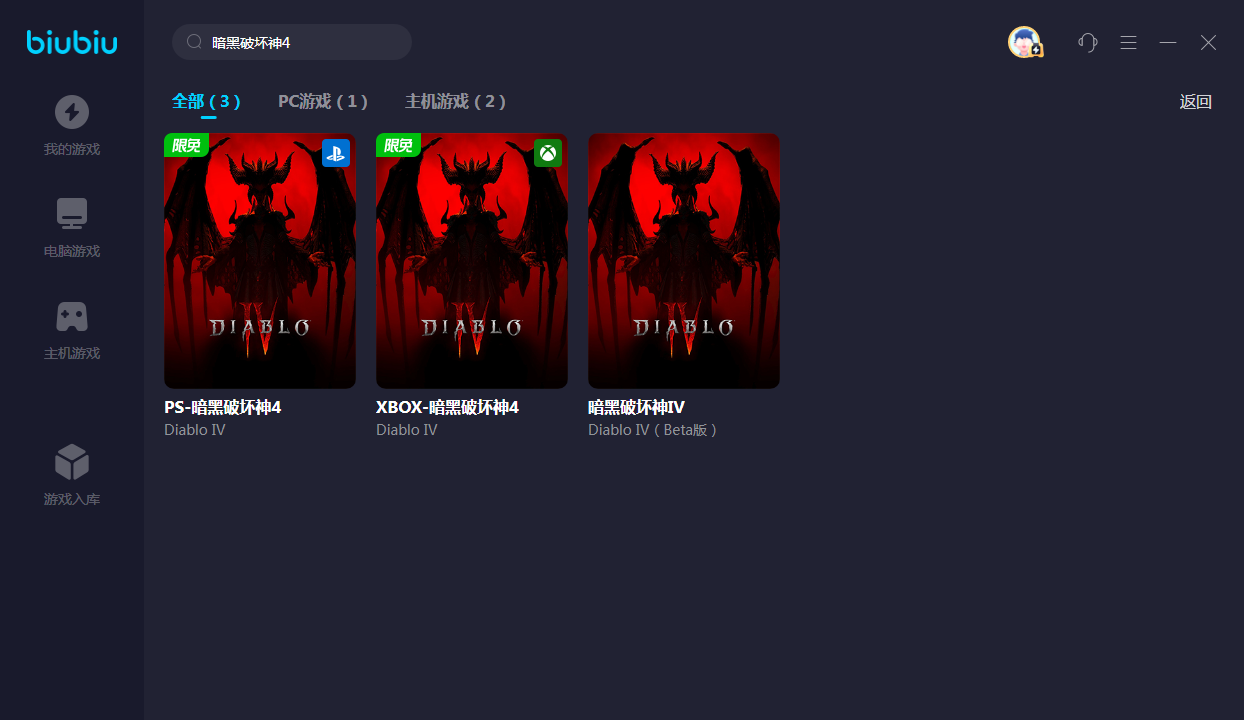Viewport: 1244px width, 720px height.
Task: Switch to the 主机游戏 (2) tab
Action: click(x=455, y=102)
